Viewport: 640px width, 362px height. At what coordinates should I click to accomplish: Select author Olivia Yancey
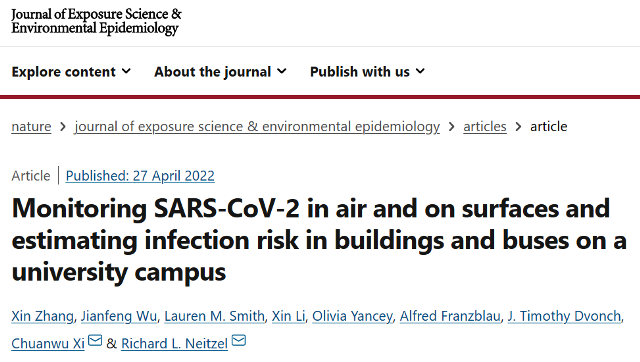[352, 316]
